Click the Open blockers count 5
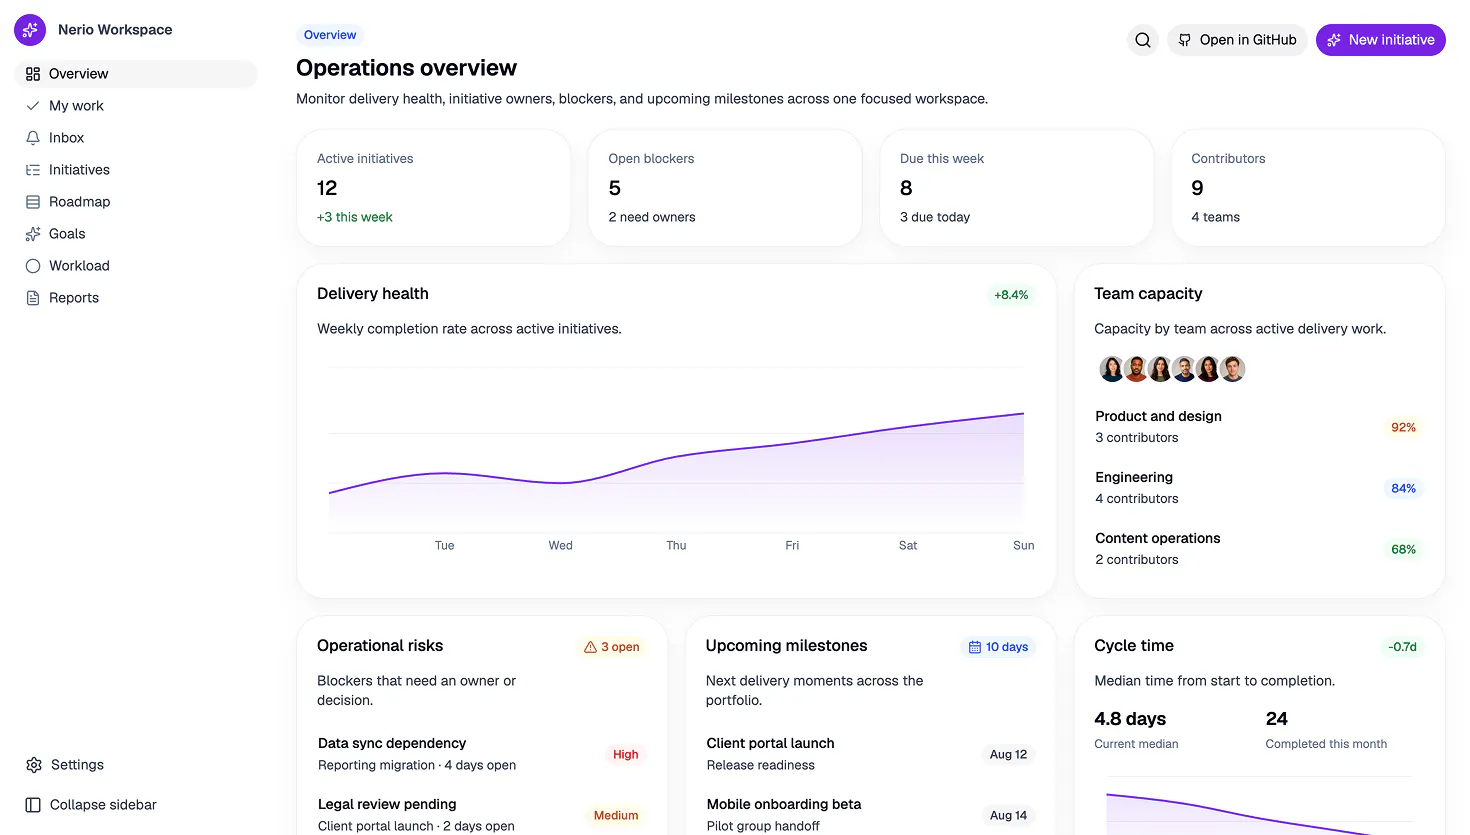 [x=615, y=188]
